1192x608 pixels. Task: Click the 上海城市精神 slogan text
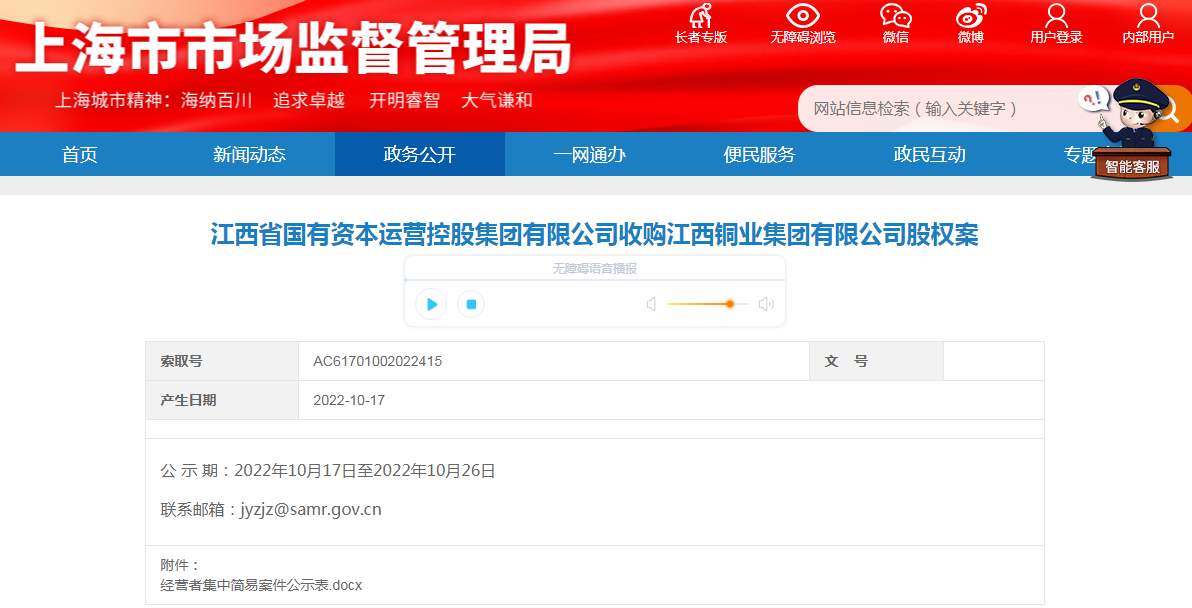[293, 100]
